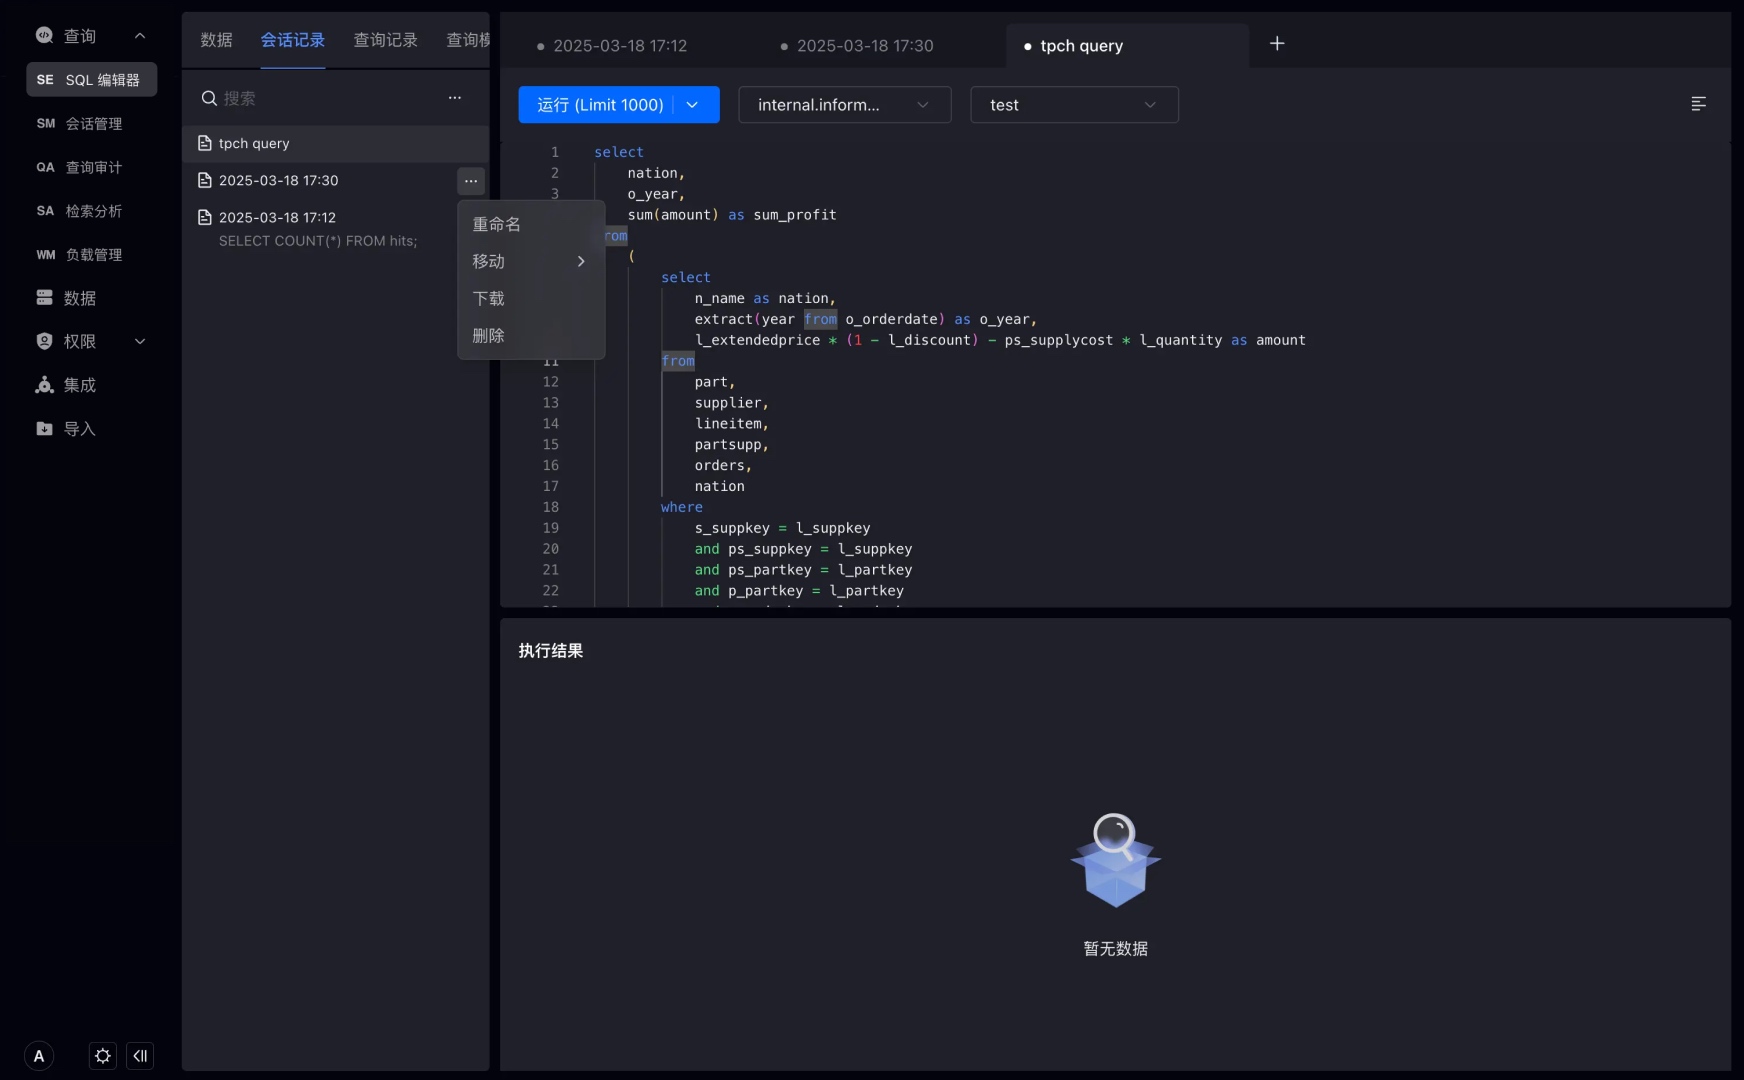1744x1080 pixels.
Task: Select the tpch query session entry
Action: [335, 144]
